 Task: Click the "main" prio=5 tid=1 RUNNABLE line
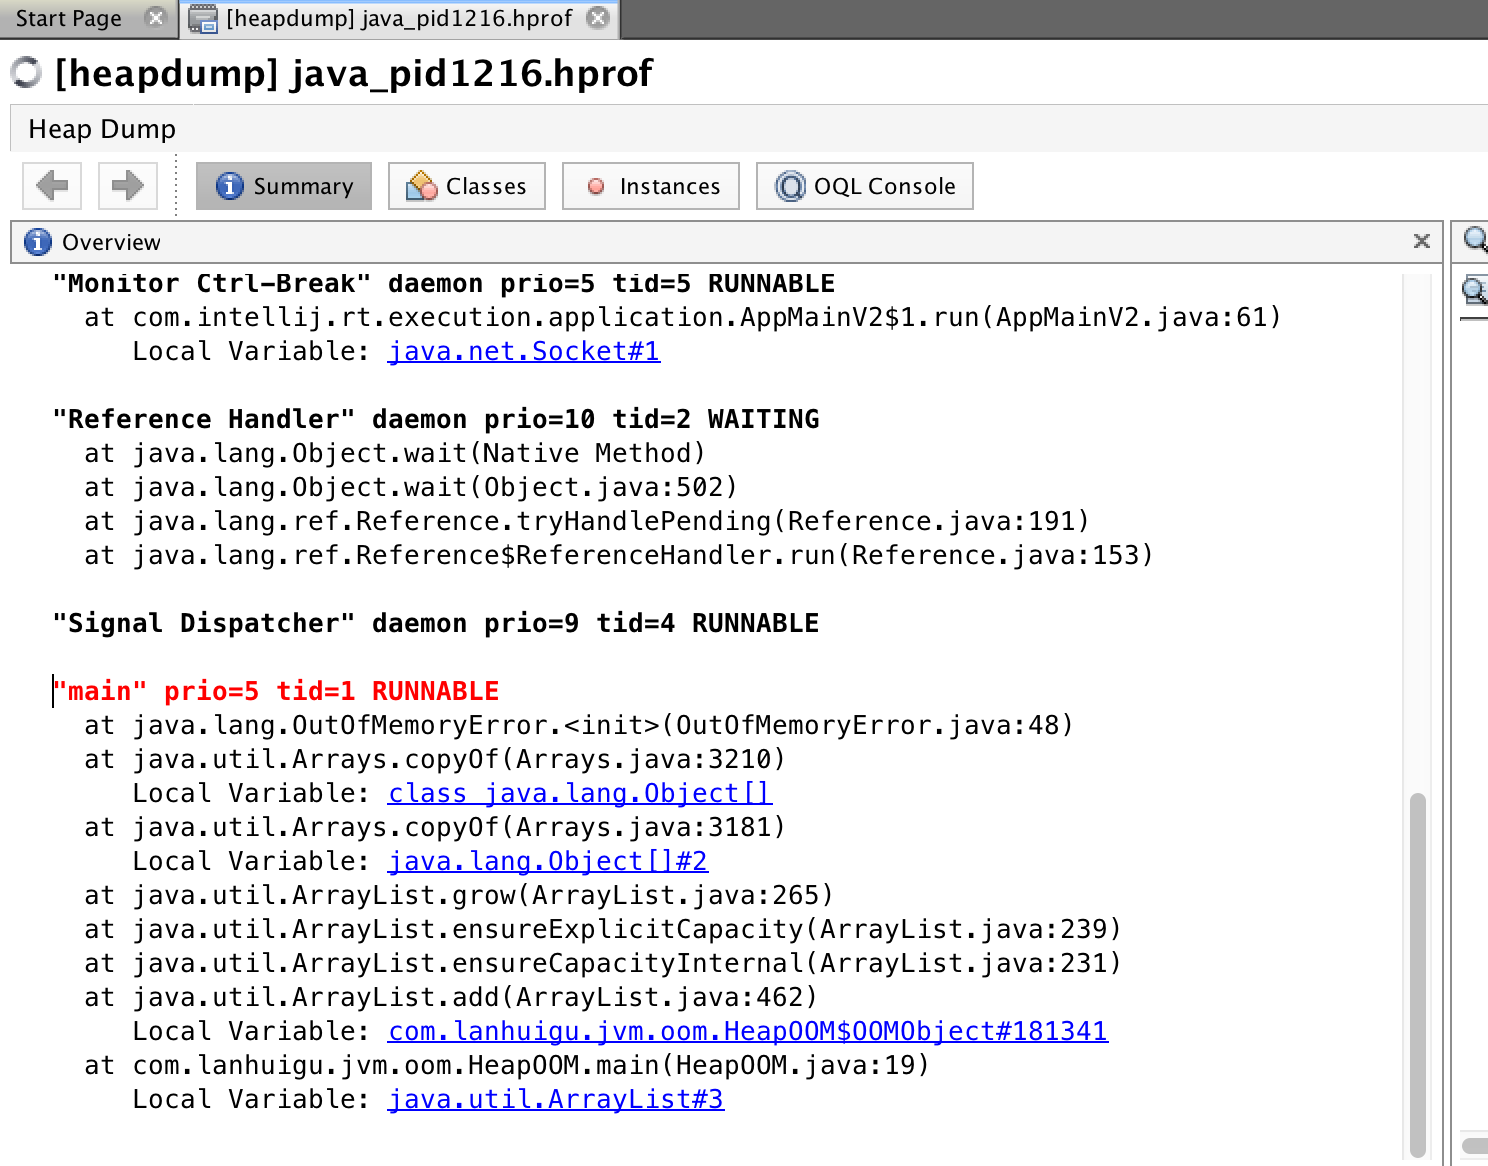[276, 691]
